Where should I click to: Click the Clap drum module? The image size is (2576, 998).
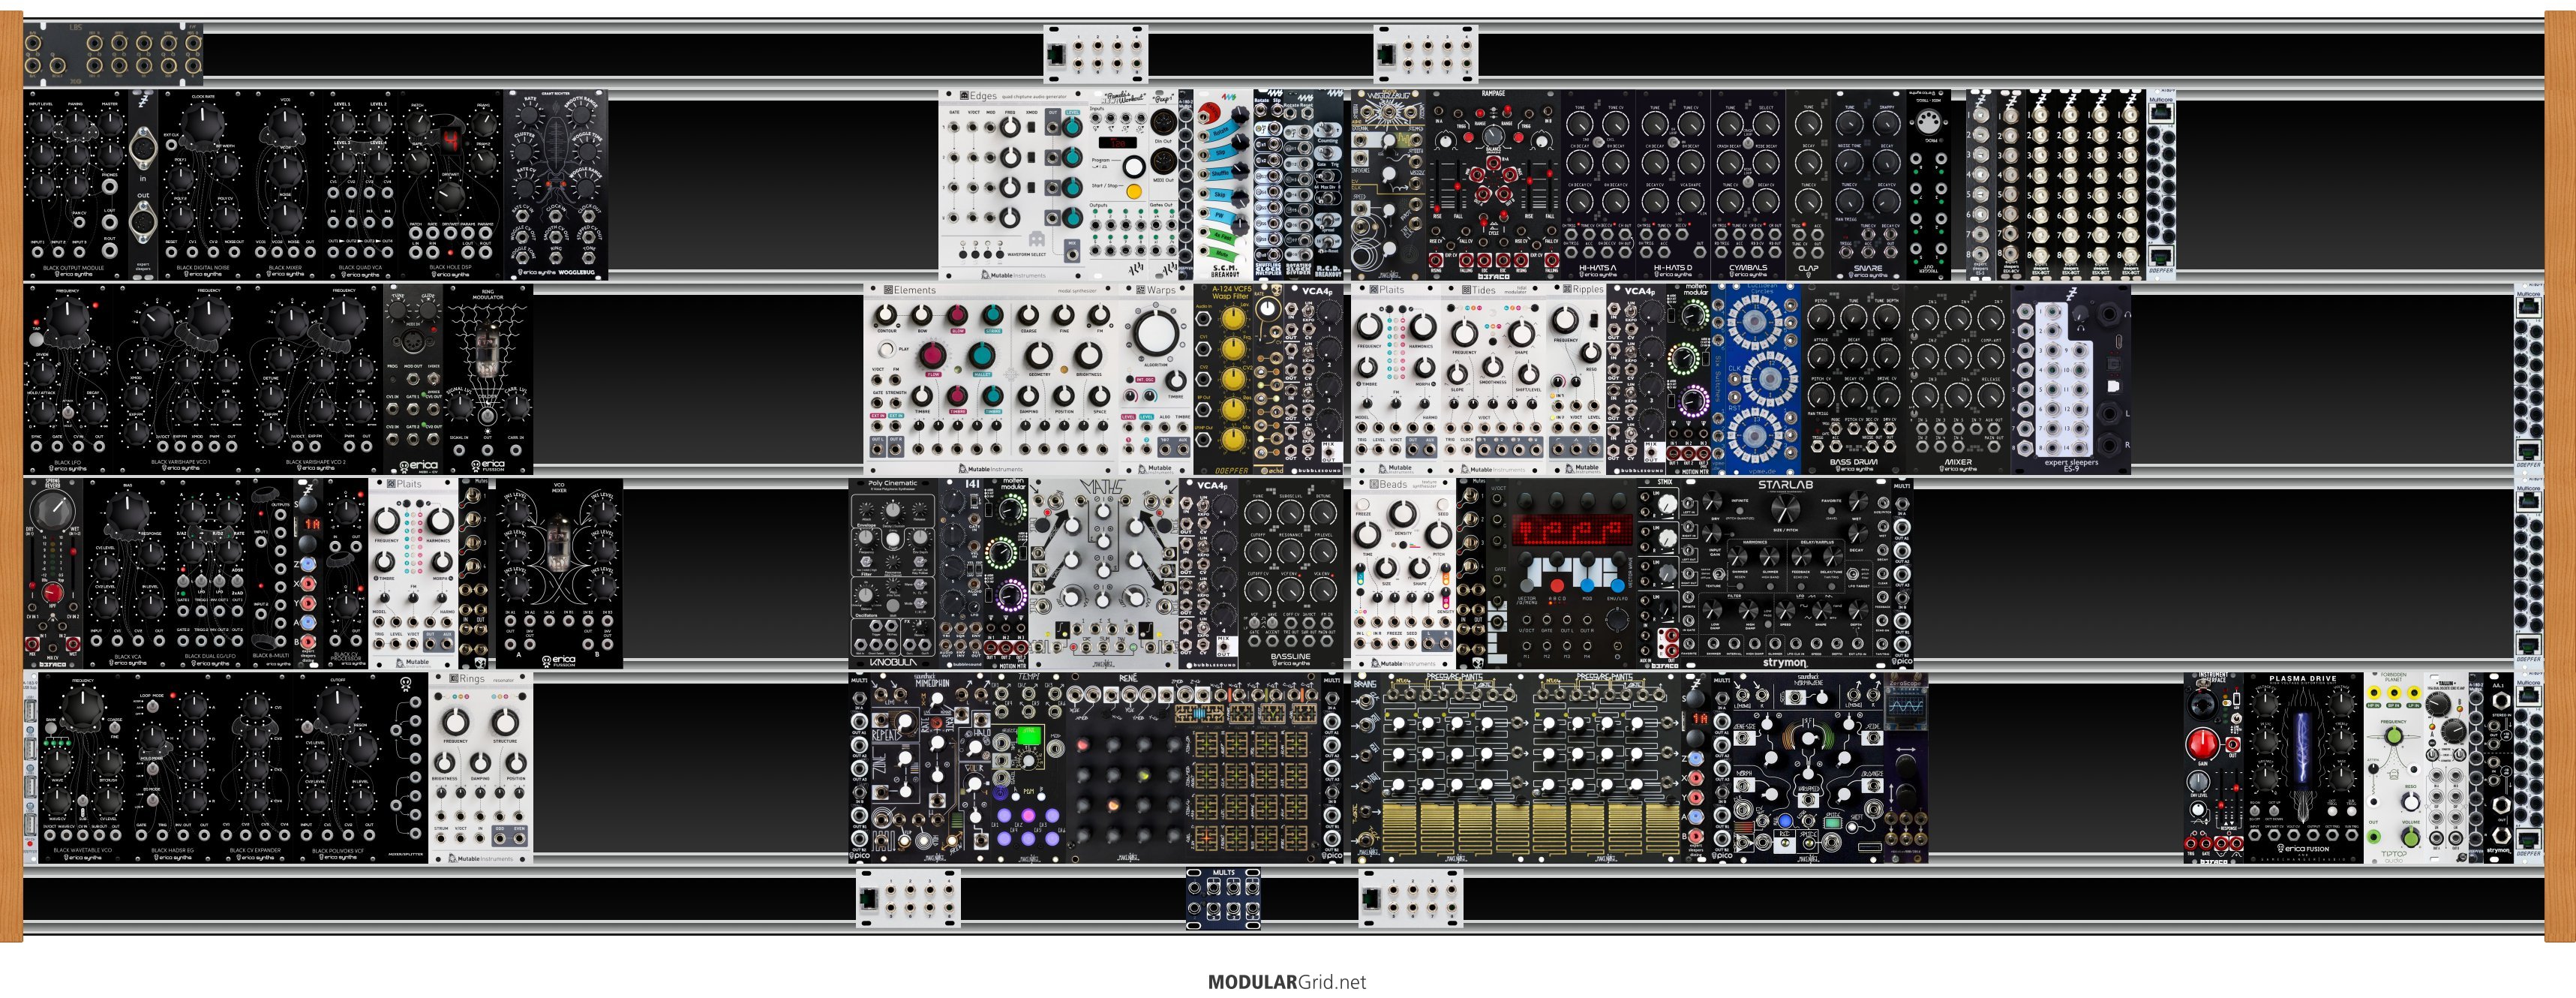(x=1808, y=185)
